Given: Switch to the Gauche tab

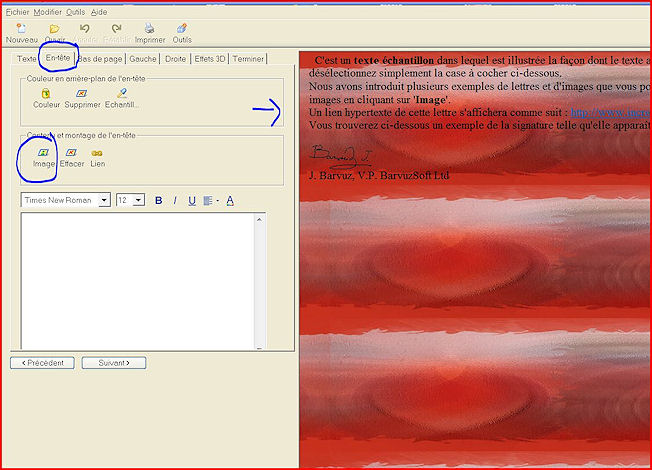Looking at the screenshot, I should (x=143, y=59).
